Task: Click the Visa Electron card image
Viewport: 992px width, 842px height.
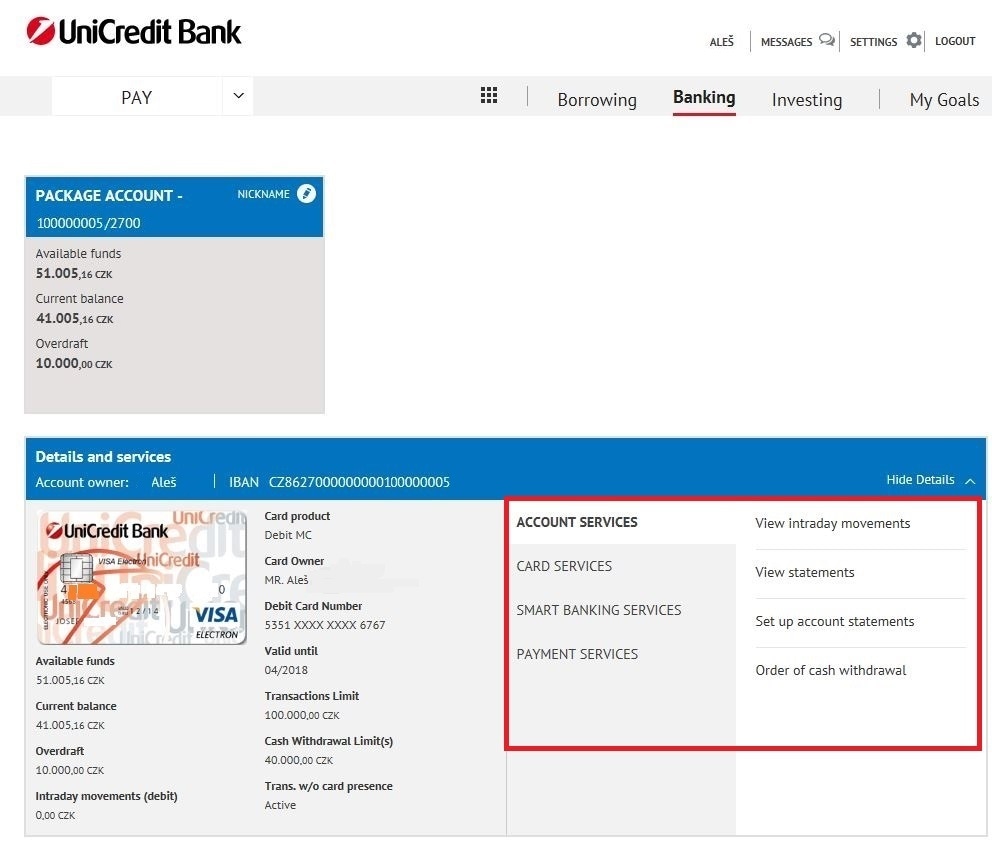Action: (141, 577)
